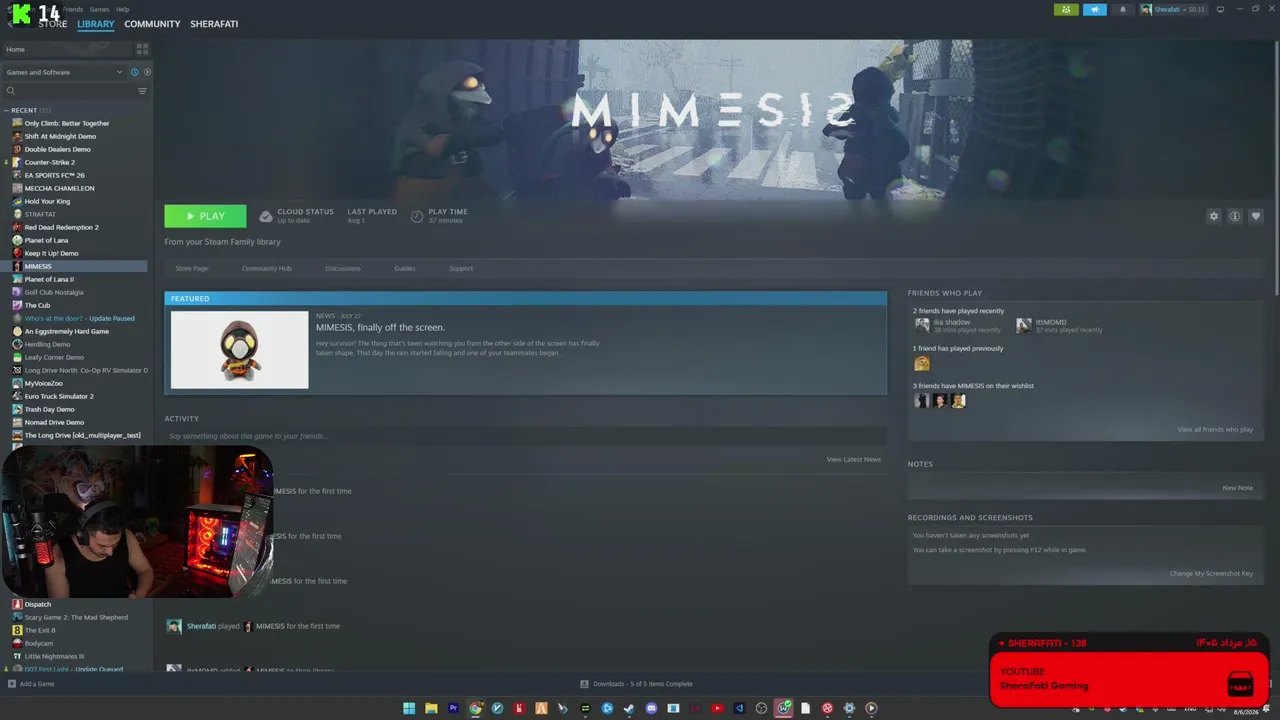Click View Latest News
This screenshot has width=1280, height=720.
(853, 459)
